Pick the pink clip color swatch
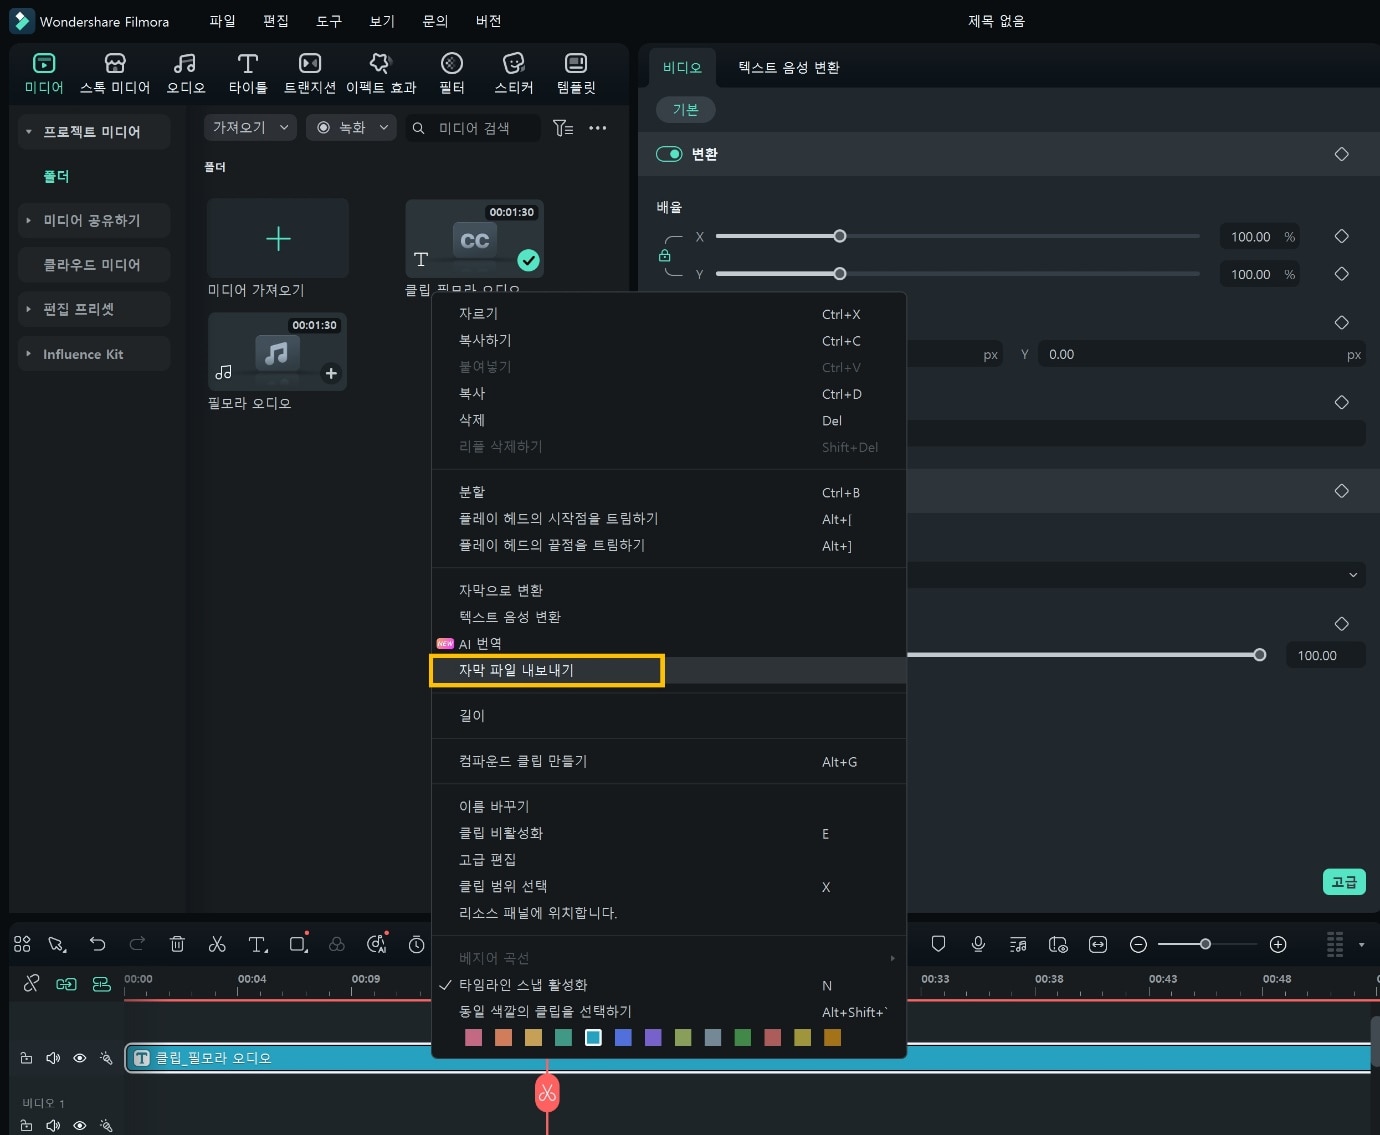 point(474,1038)
